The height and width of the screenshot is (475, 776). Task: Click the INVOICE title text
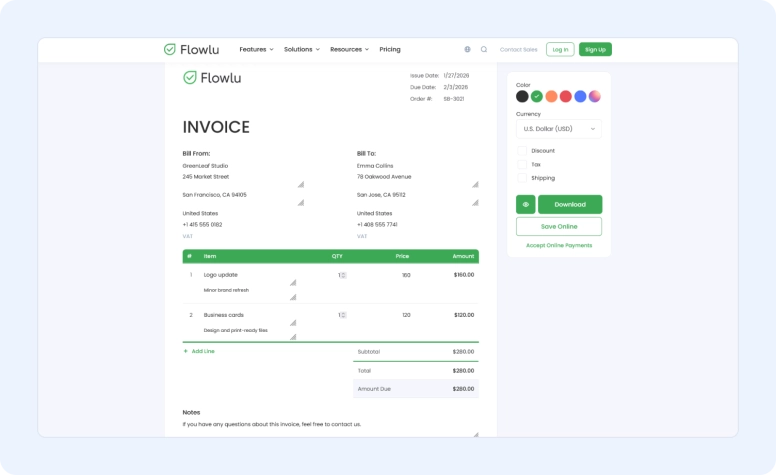[216, 127]
